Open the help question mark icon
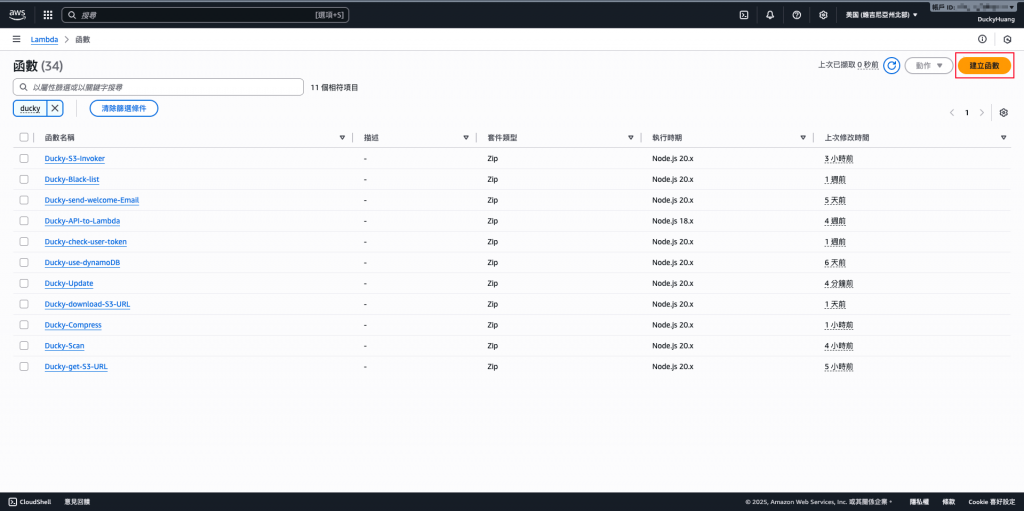 pos(797,14)
